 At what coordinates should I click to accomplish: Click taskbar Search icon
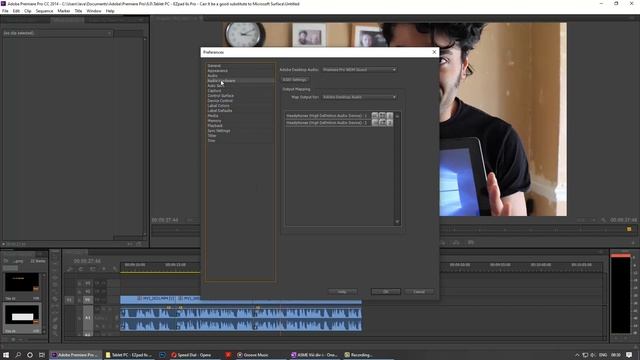click(x=18, y=355)
